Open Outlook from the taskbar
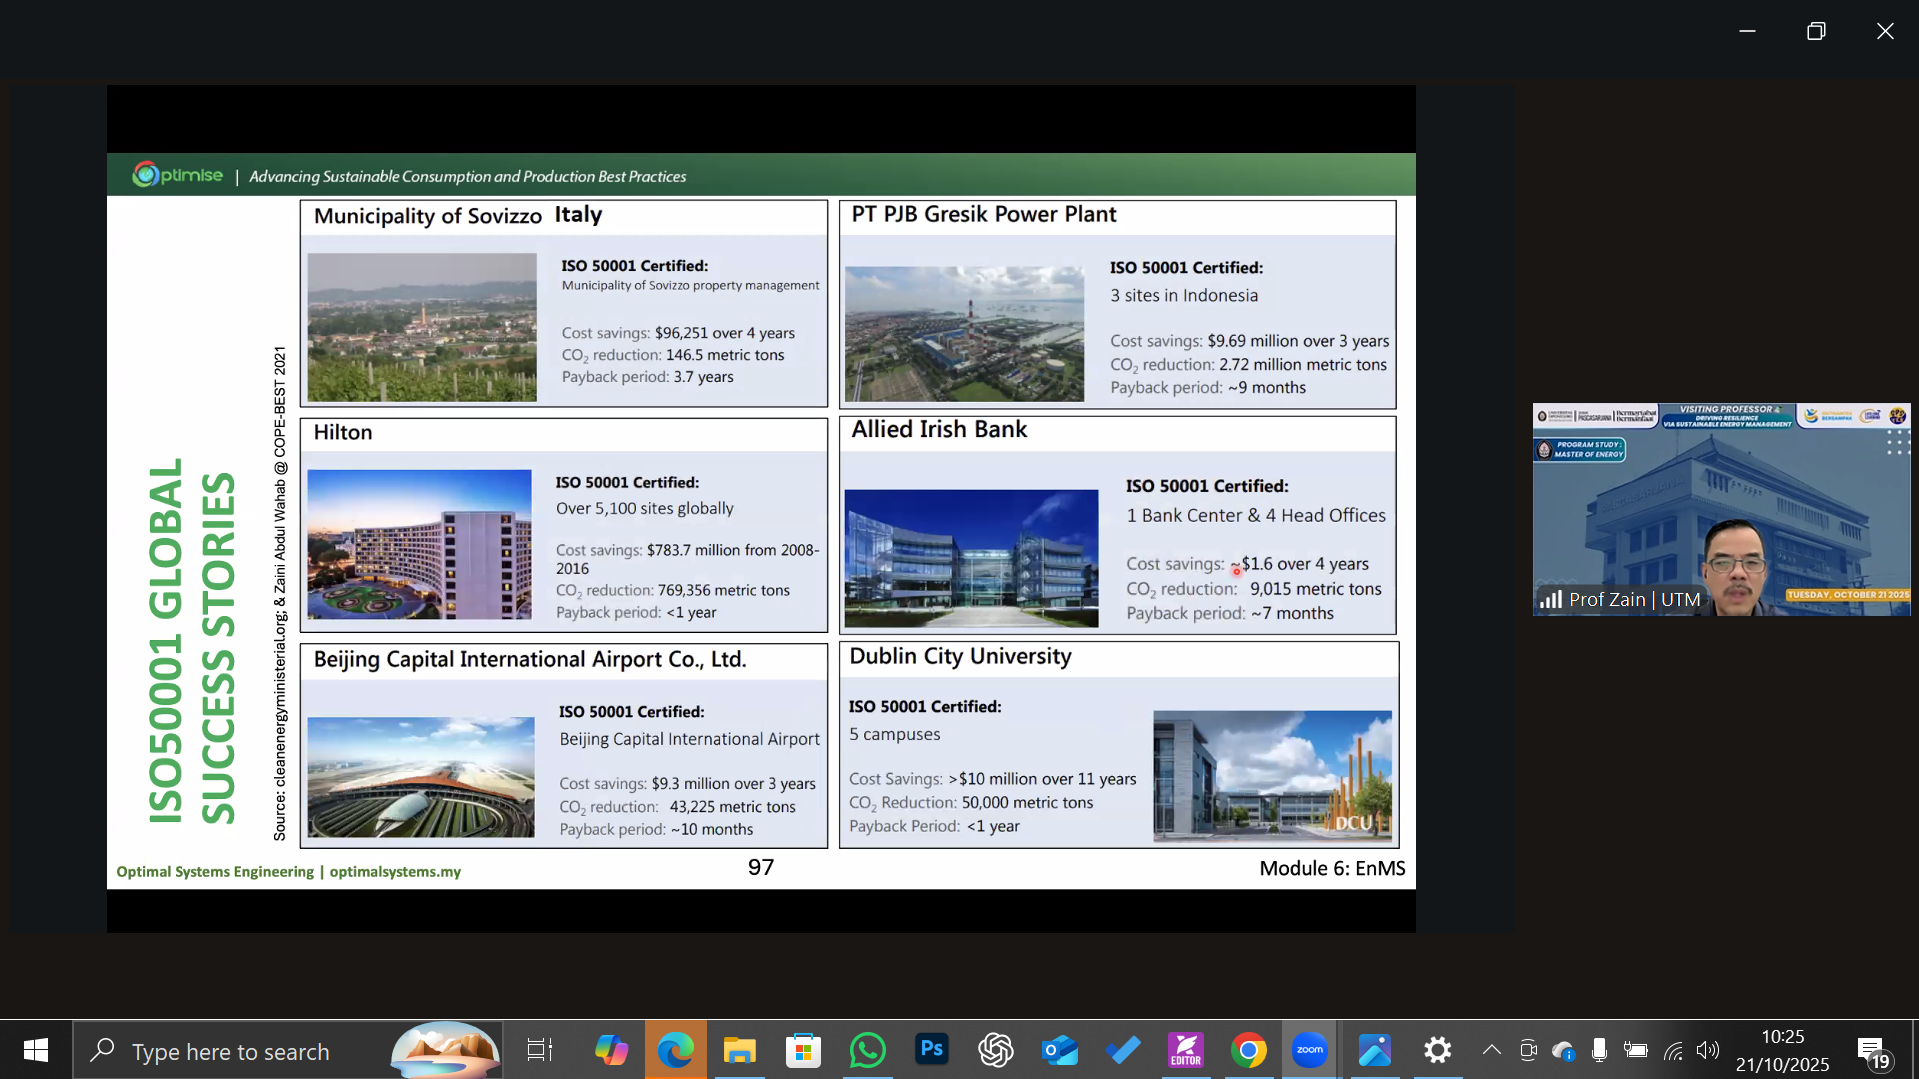Viewport: 1919px width, 1079px height. tap(1059, 1050)
